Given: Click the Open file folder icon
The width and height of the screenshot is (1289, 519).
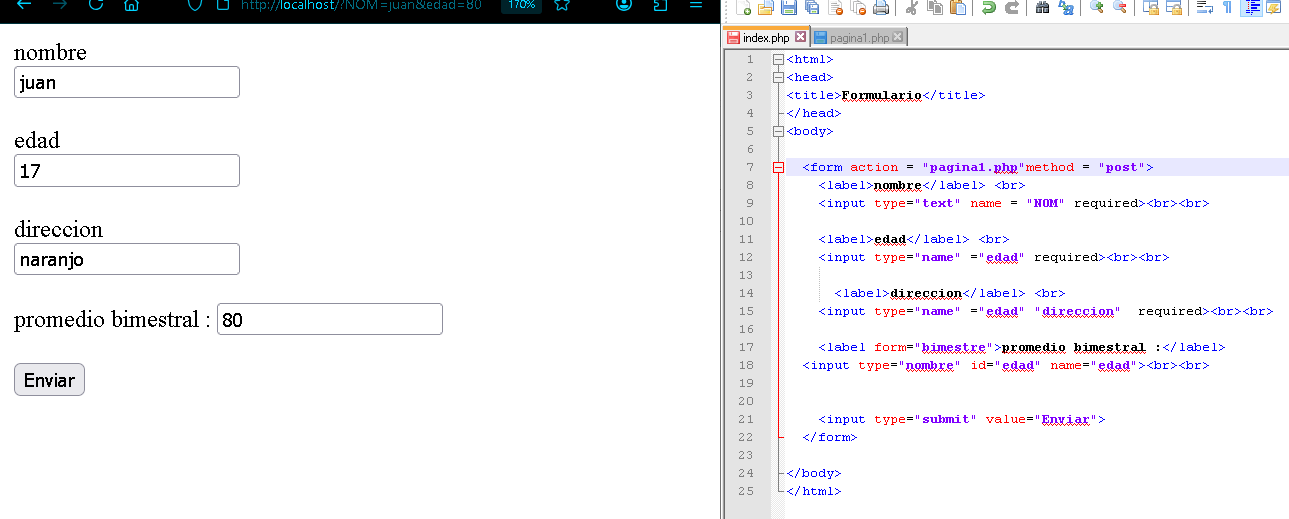Looking at the screenshot, I should pos(765,8).
